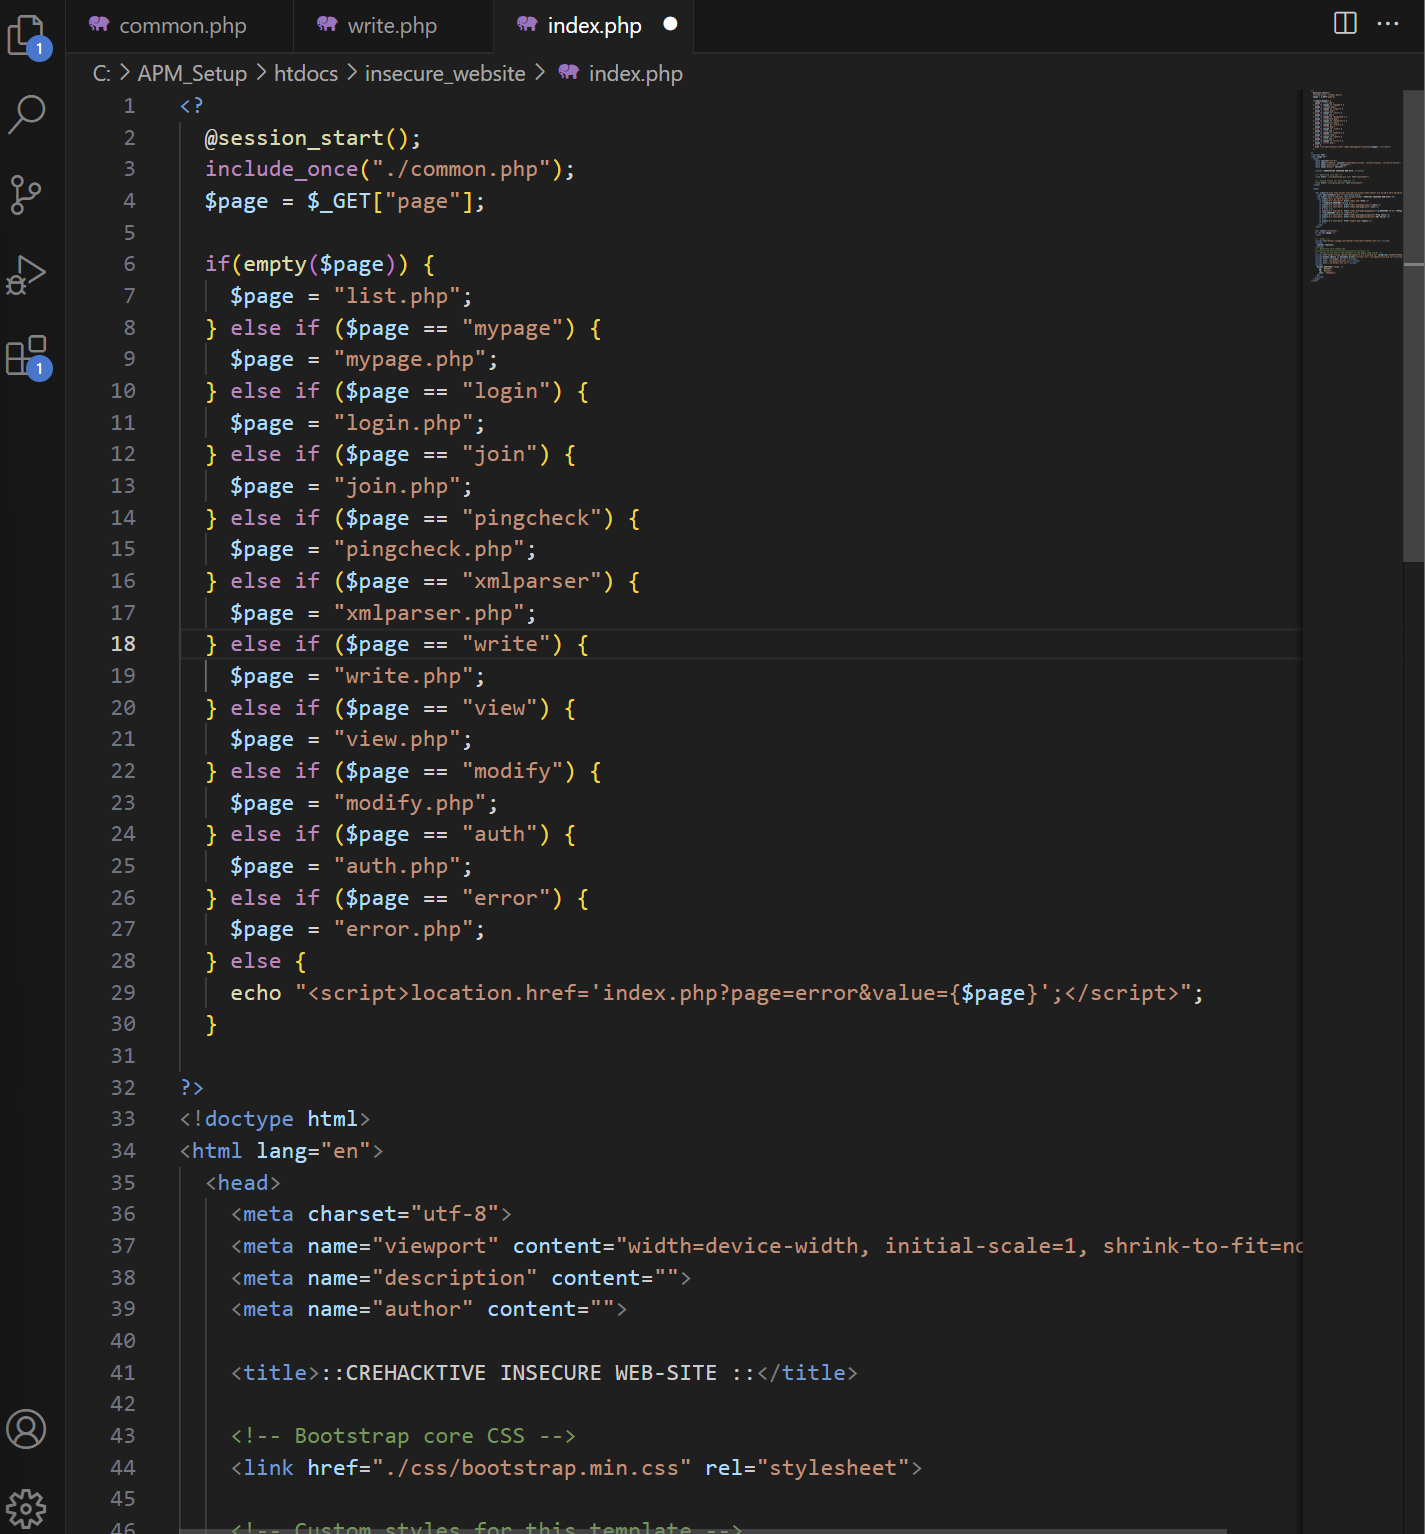1425x1534 pixels.
Task: Click the meta name="author" line
Action: [429, 1309]
